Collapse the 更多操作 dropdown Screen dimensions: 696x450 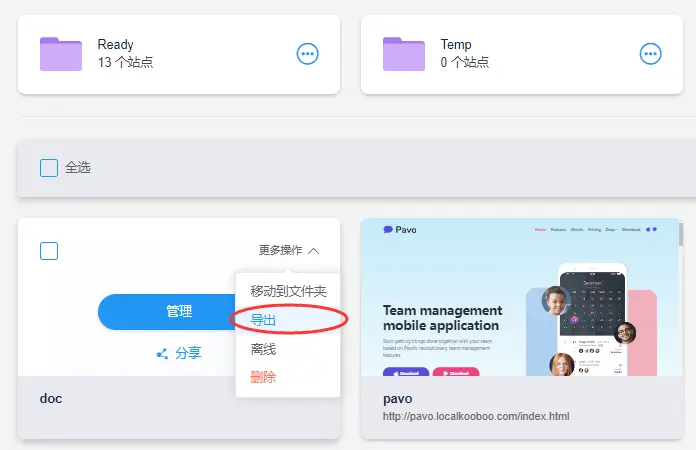[288, 251]
